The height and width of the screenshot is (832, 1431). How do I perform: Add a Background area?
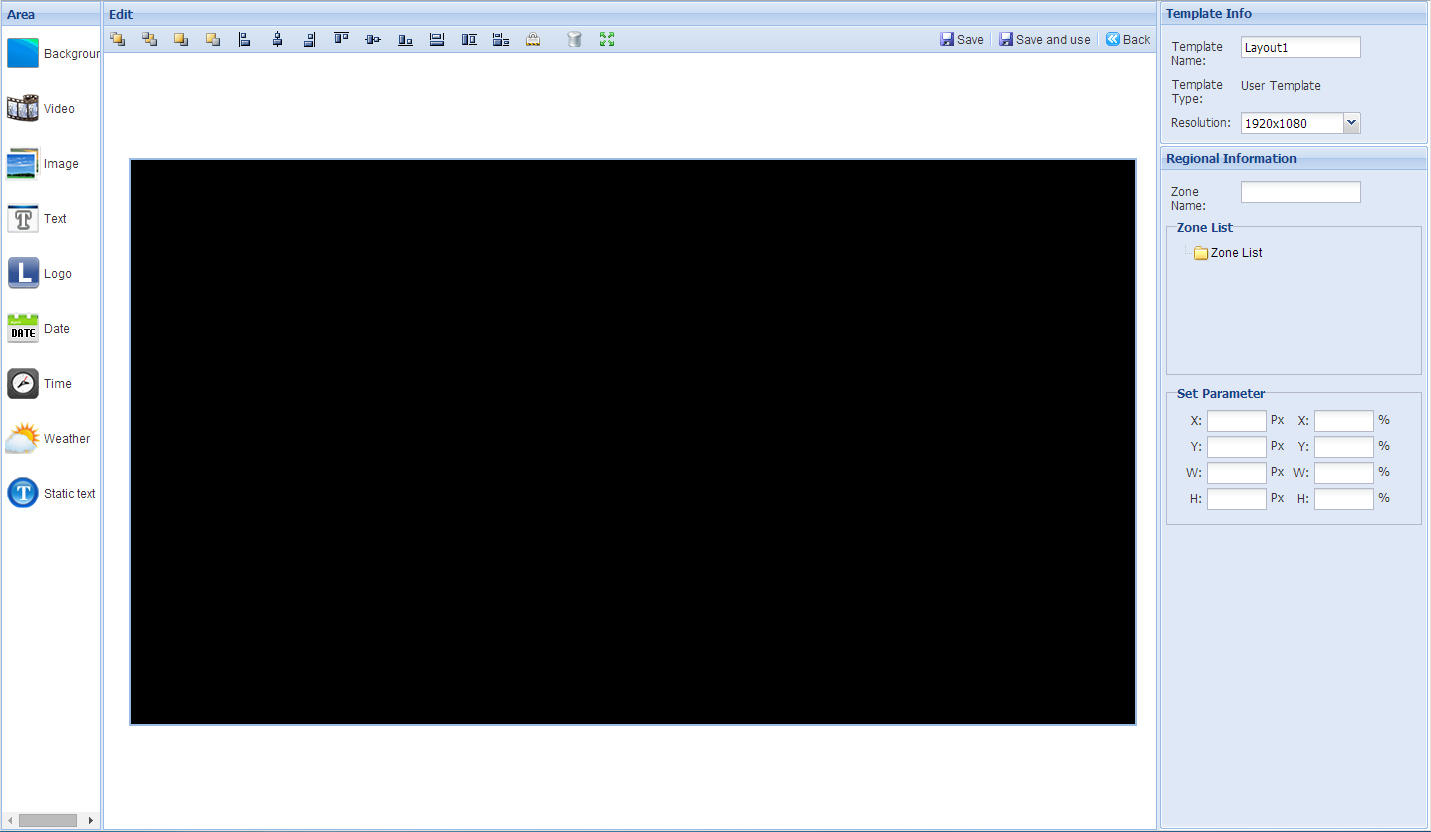(52, 54)
